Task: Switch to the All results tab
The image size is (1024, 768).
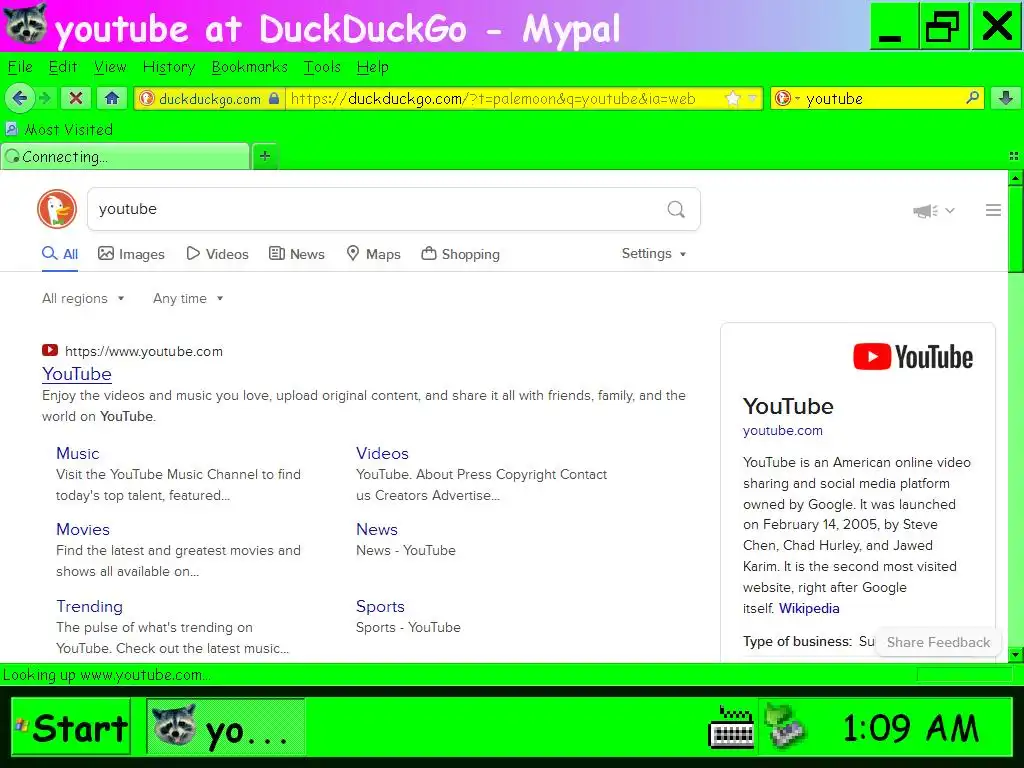Action: point(60,254)
